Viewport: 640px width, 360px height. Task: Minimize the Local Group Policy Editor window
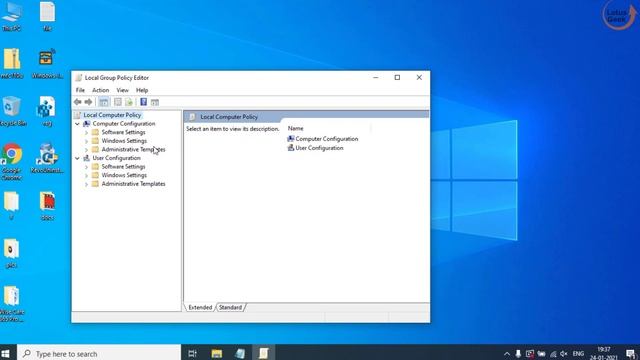click(x=376, y=78)
